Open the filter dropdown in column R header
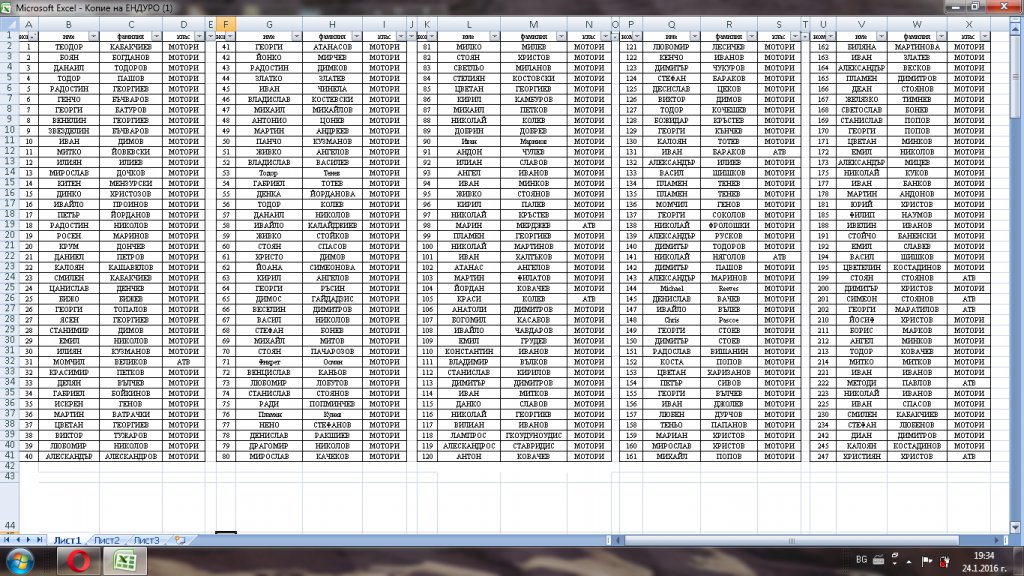1024x576 pixels. (x=752, y=37)
